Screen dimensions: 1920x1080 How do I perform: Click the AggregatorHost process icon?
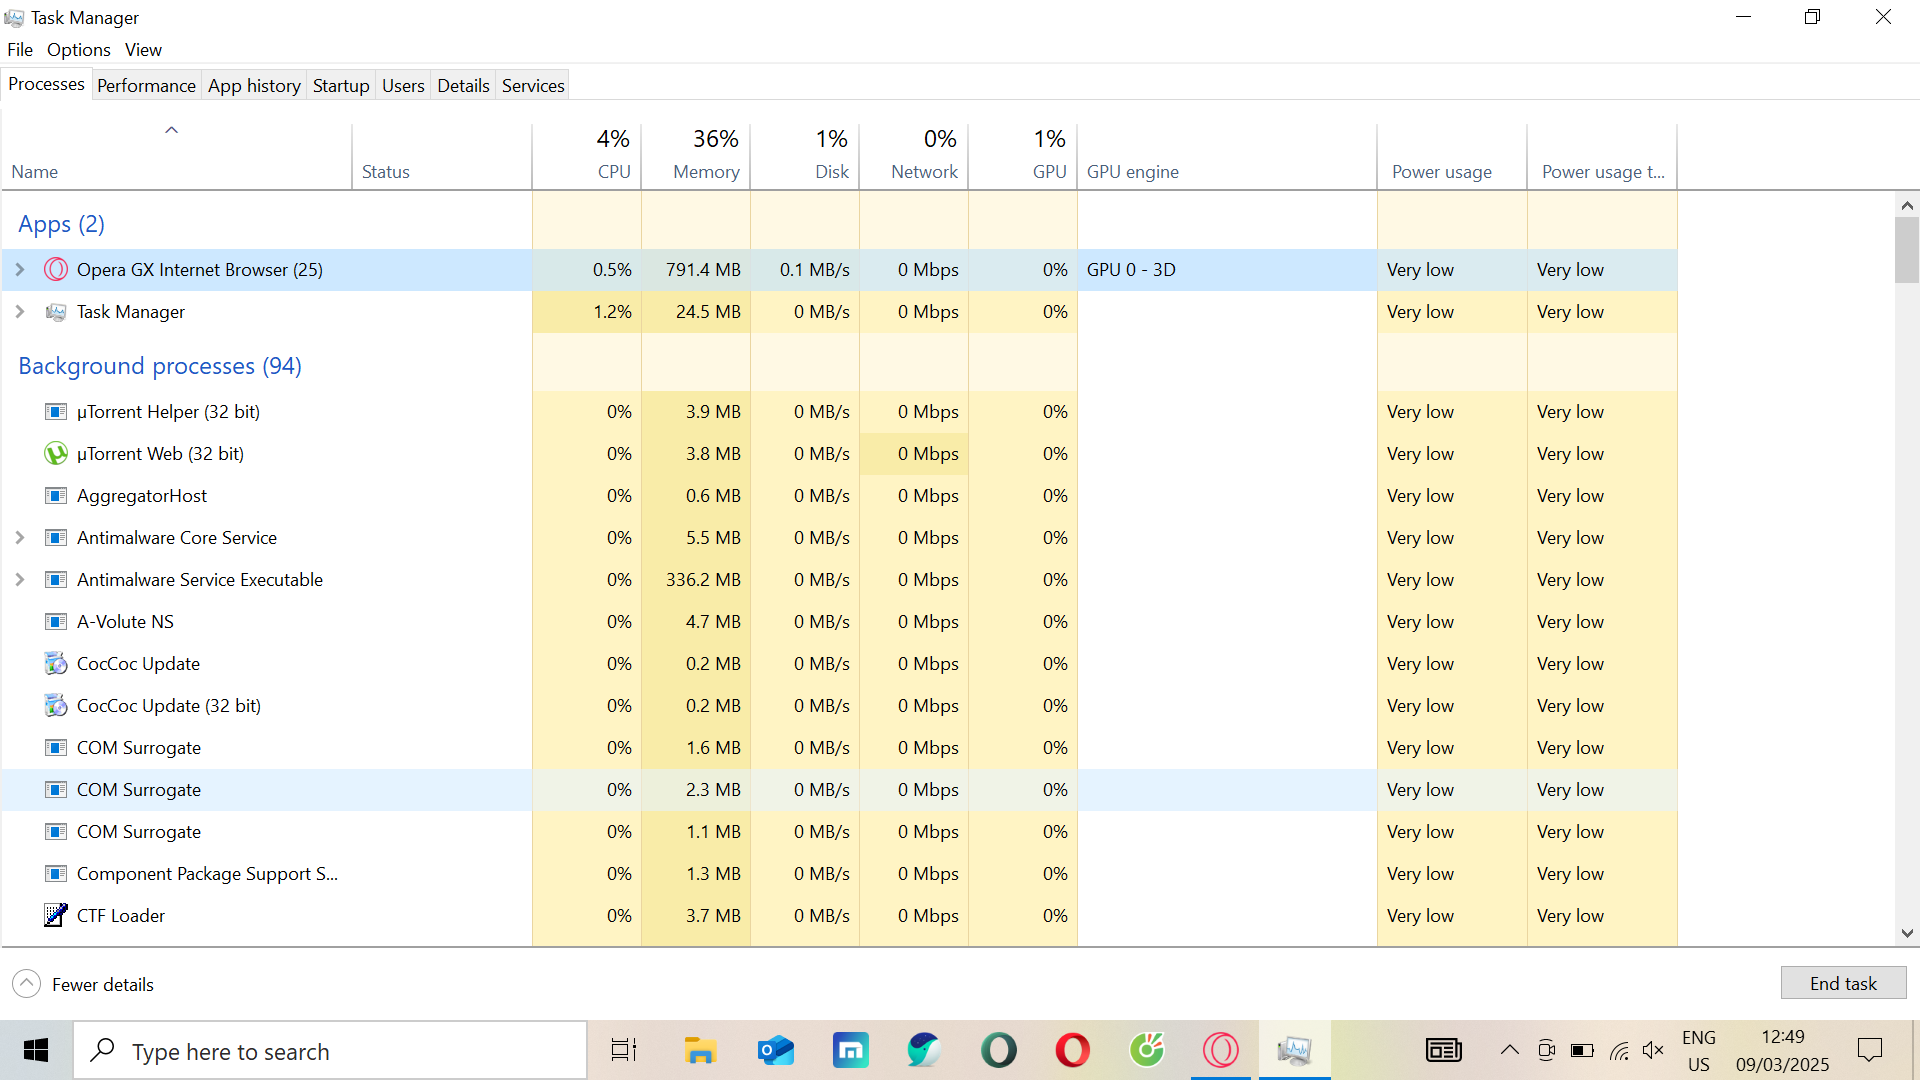point(56,496)
